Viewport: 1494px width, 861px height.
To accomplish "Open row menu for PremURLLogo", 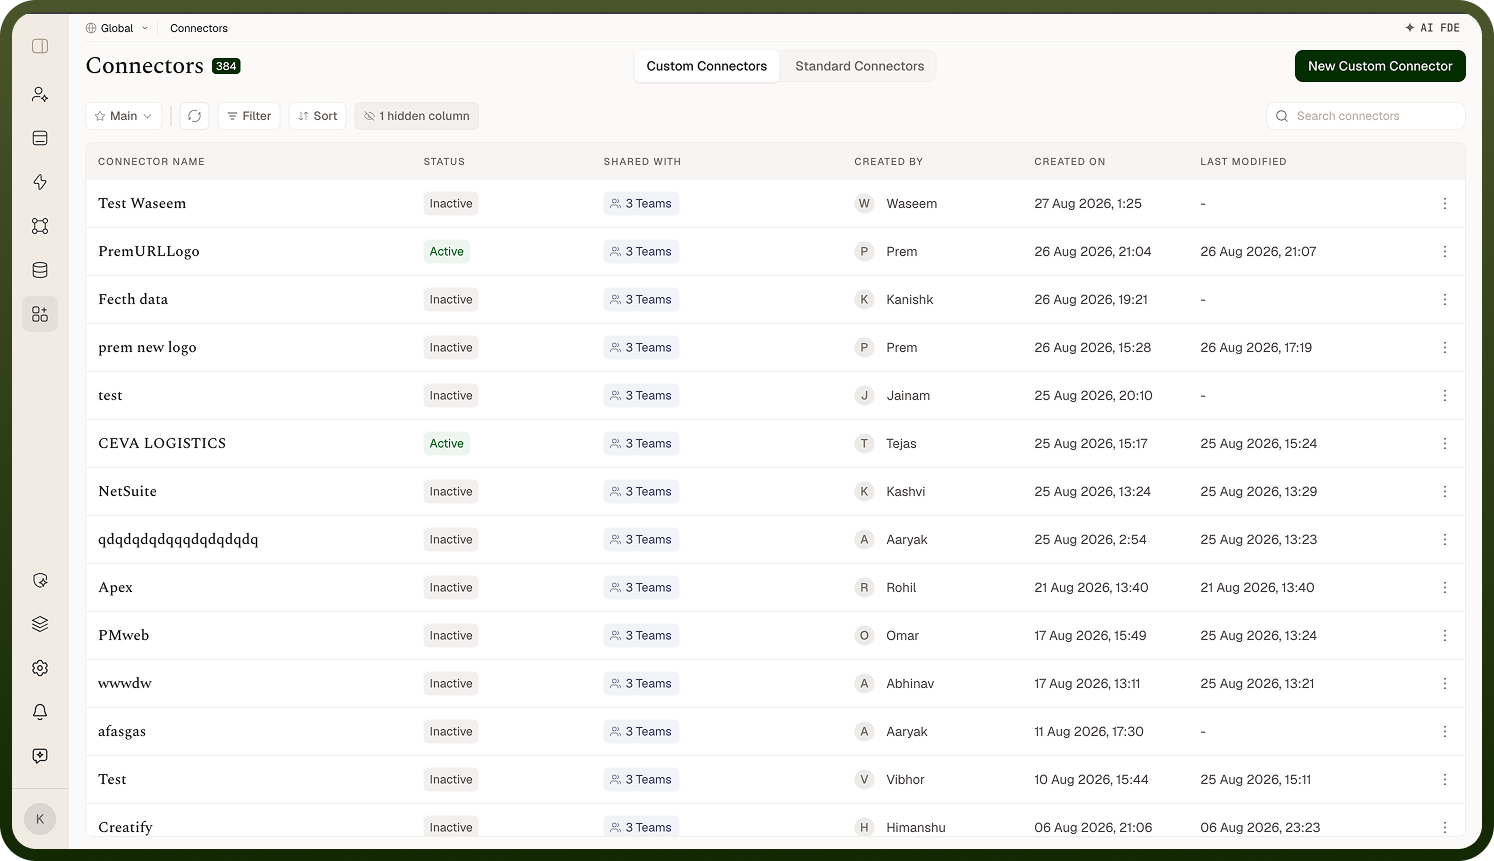I will tap(1445, 252).
